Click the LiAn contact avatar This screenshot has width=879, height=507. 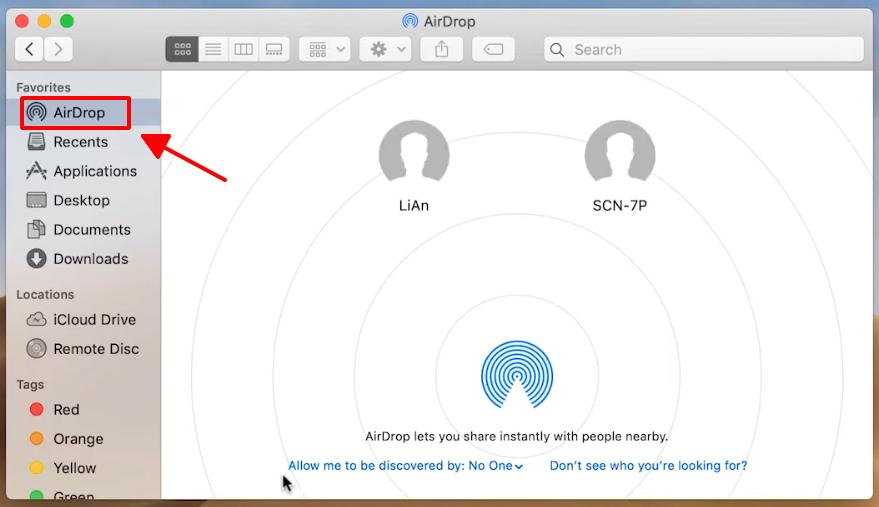tap(414, 153)
